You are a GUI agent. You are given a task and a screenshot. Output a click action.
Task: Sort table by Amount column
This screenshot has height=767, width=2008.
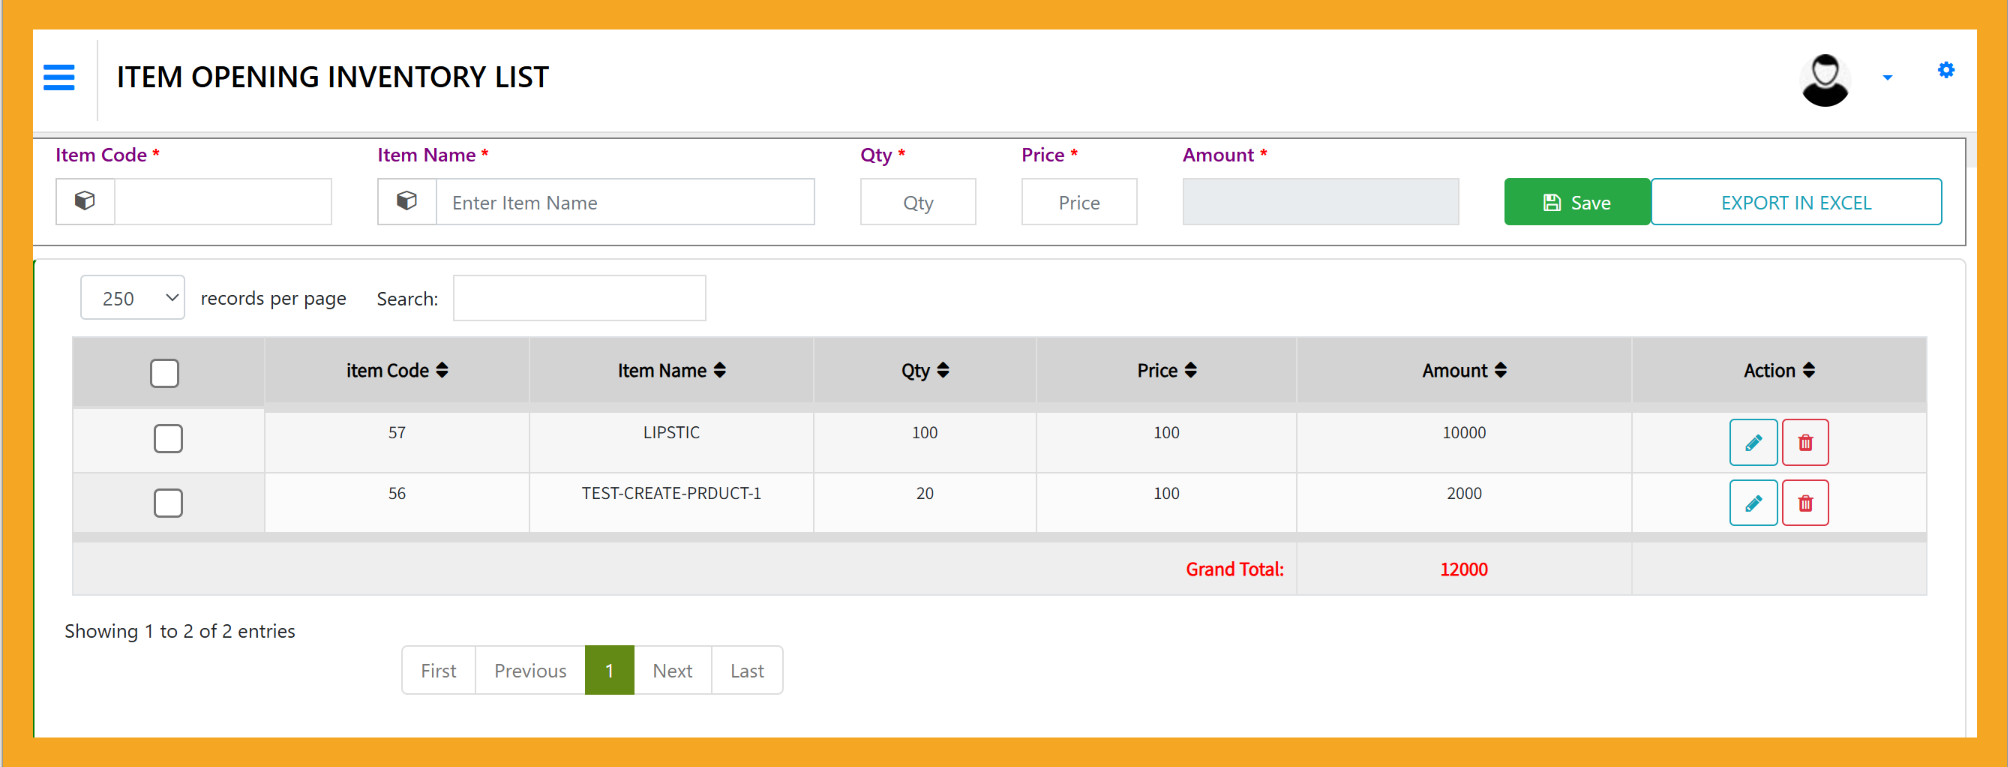[1464, 371]
